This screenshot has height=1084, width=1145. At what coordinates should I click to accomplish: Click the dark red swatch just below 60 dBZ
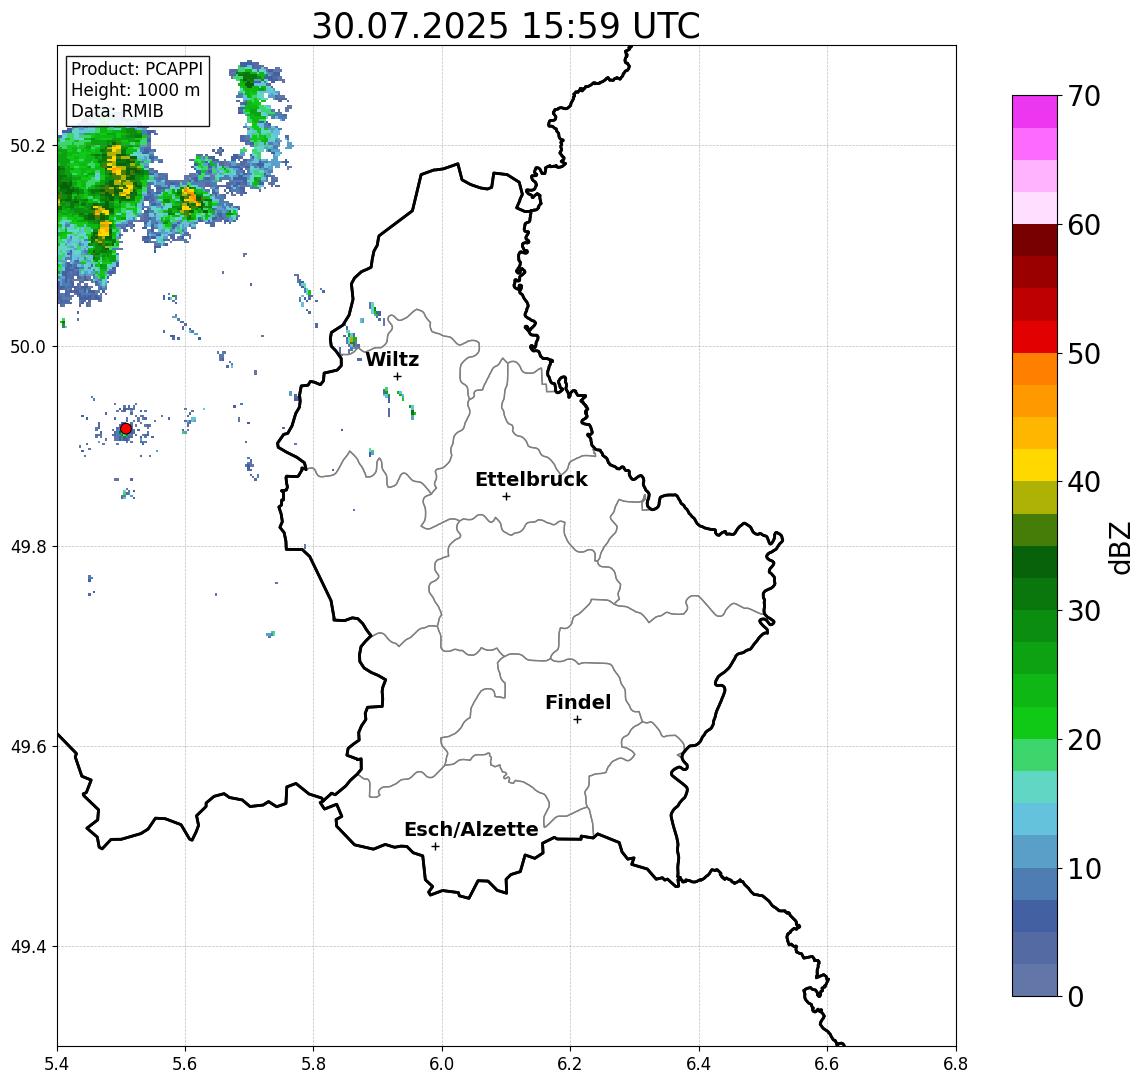pyautogui.click(x=1035, y=240)
